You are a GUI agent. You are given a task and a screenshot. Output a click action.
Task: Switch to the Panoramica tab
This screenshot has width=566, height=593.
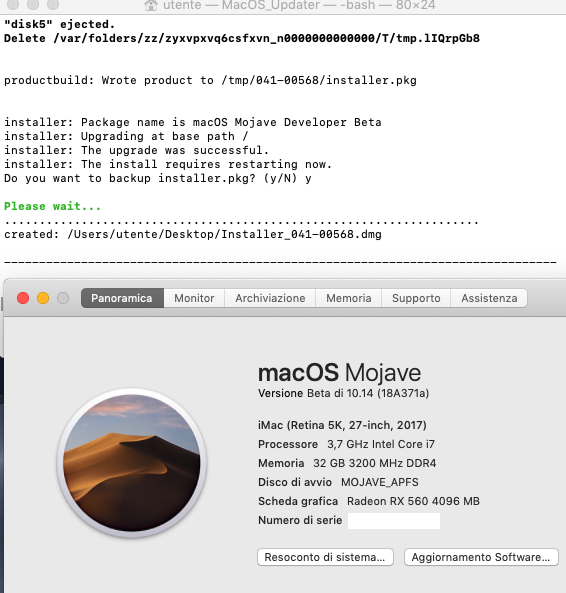(122, 298)
